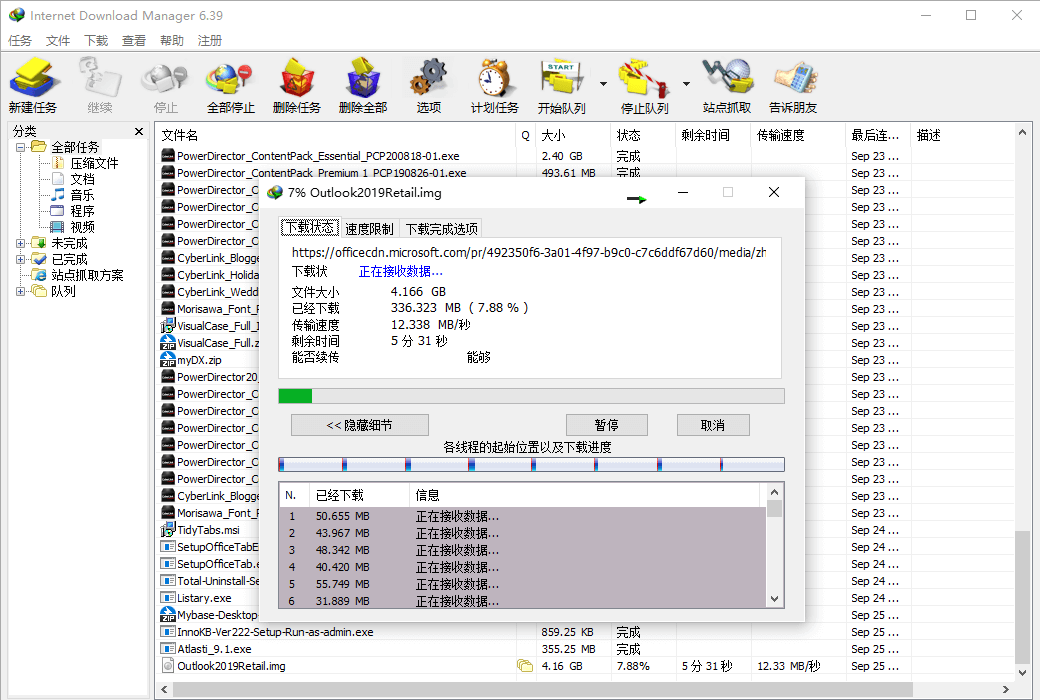The image size is (1040, 700).
Task: Open the 下载 menu
Action: 96,40
